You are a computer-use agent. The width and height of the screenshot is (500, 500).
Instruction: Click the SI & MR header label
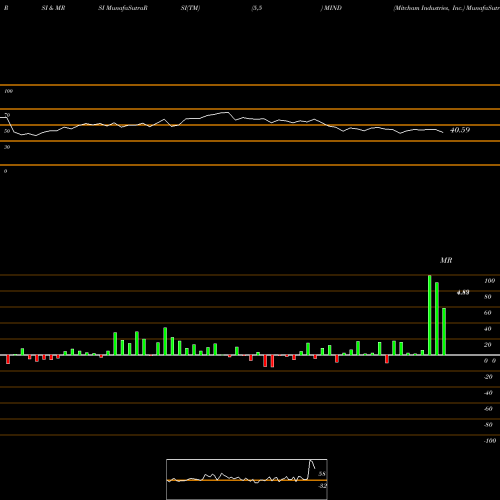(53, 8)
